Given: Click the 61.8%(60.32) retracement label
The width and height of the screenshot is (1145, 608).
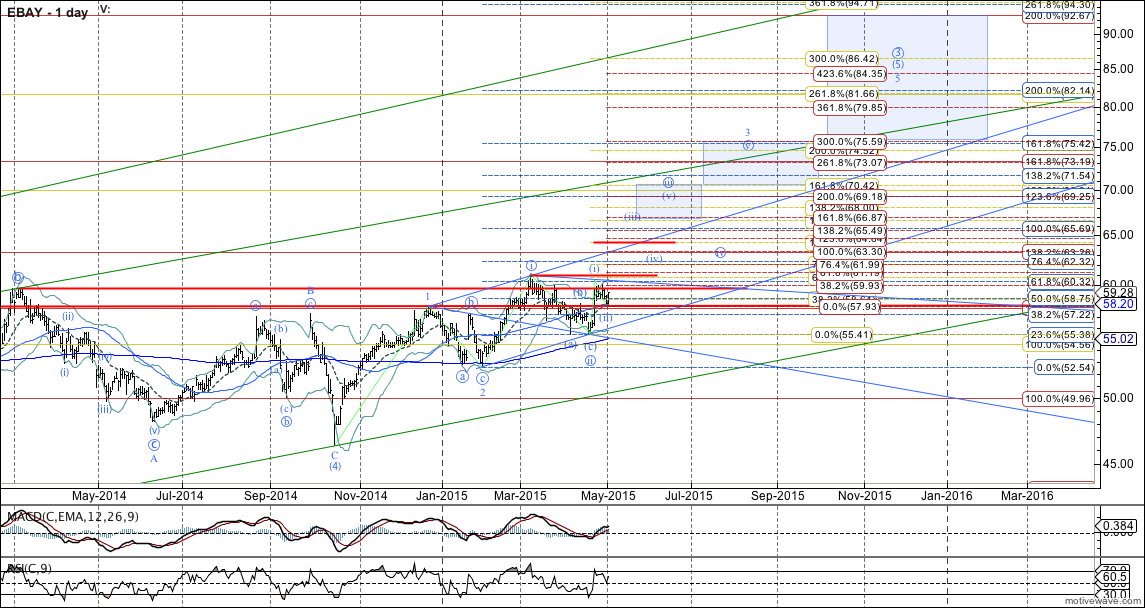Looking at the screenshot, I should coord(1061,281).
